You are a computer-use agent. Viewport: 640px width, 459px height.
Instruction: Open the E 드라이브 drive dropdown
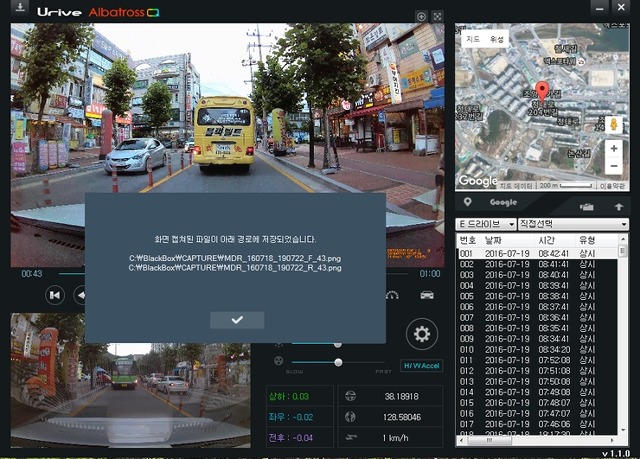(486, 224)
